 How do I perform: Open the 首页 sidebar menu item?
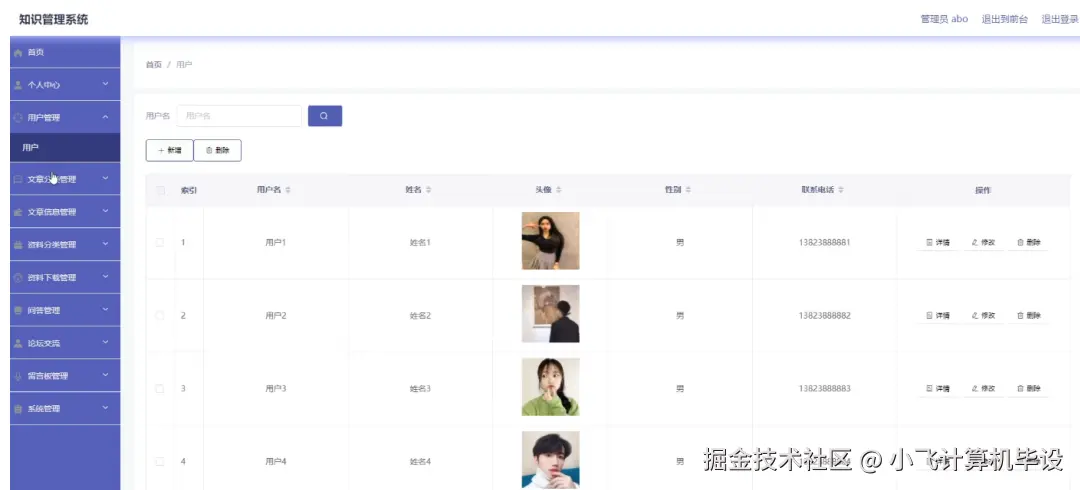pos(65,52)
